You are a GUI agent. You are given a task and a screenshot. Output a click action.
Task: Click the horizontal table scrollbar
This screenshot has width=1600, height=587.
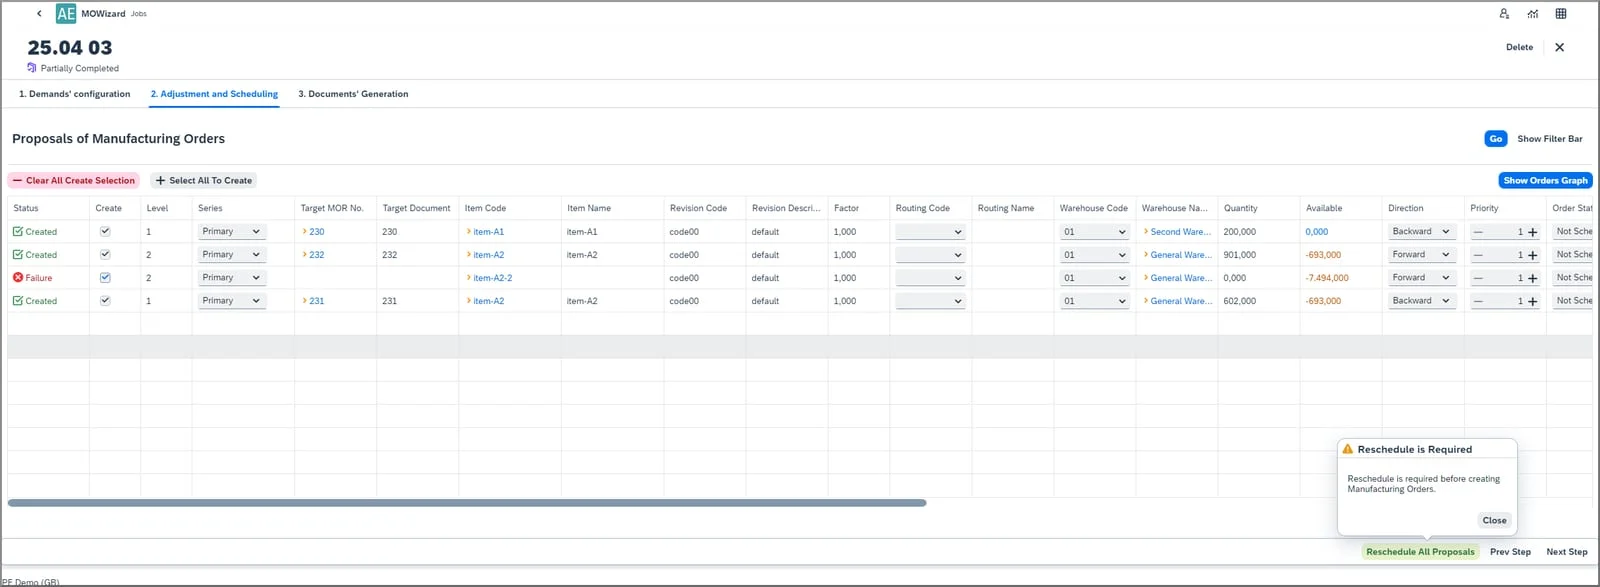coord(467,503)
